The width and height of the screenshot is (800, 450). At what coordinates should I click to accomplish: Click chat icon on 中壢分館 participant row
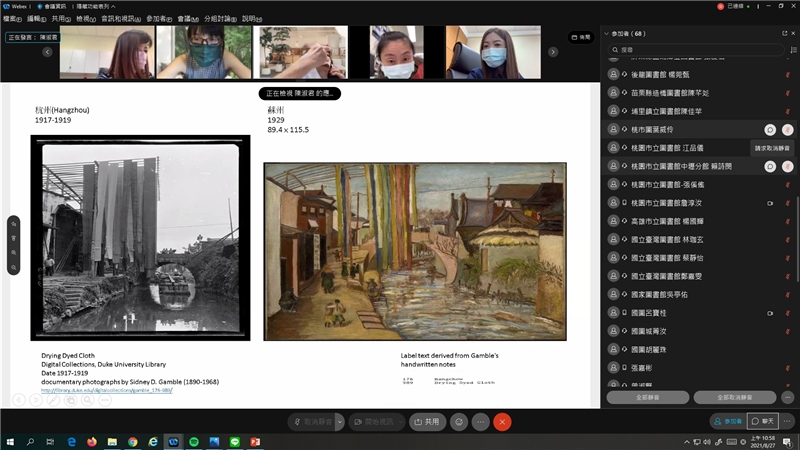tap(770, 166)
